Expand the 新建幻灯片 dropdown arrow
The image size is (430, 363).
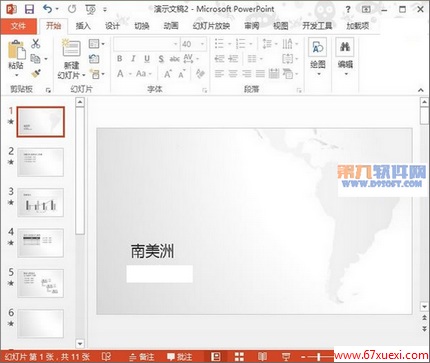pos(84,75)
